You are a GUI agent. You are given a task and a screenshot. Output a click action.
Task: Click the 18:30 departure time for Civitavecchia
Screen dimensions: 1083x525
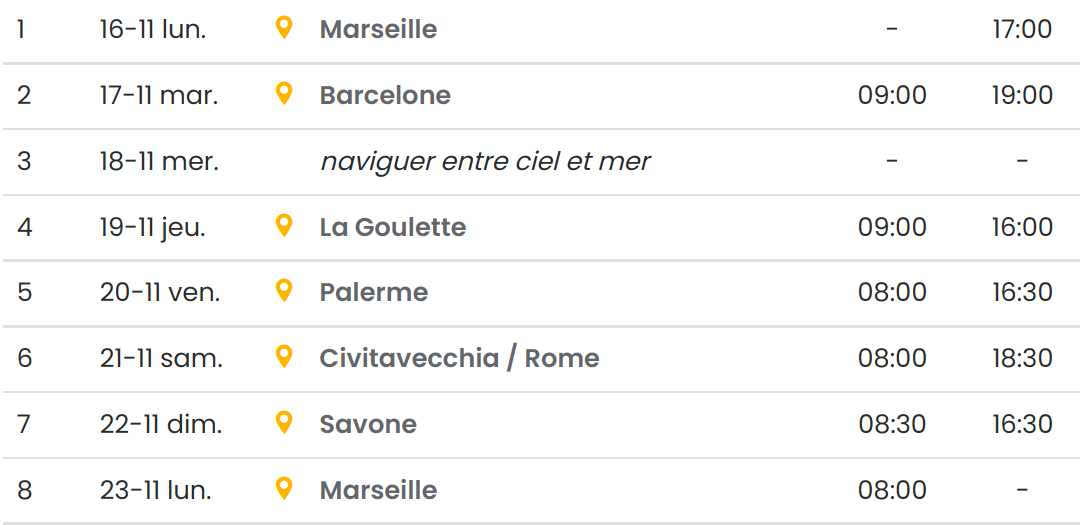(x=1022, y=358)
